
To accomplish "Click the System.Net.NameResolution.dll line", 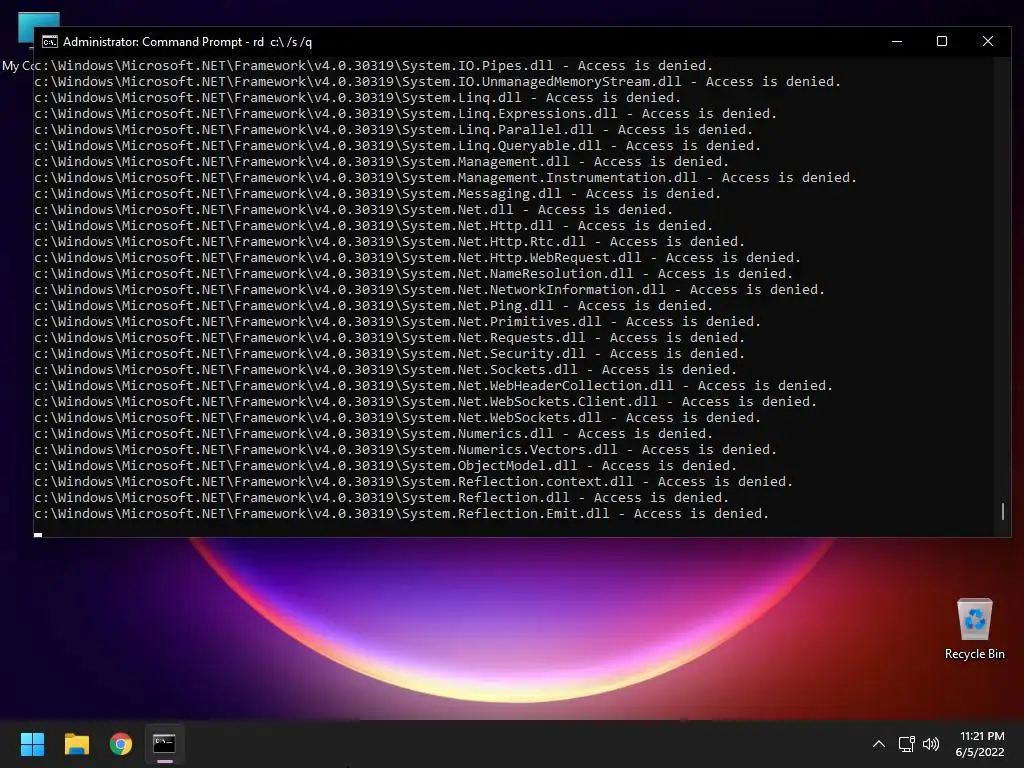I will click(x=413, y=274).
